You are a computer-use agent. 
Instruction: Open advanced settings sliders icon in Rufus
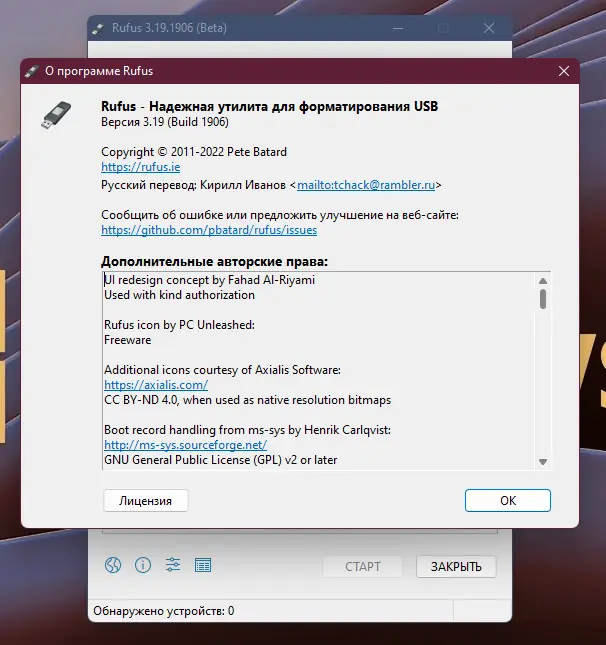(x=173, y=565)
